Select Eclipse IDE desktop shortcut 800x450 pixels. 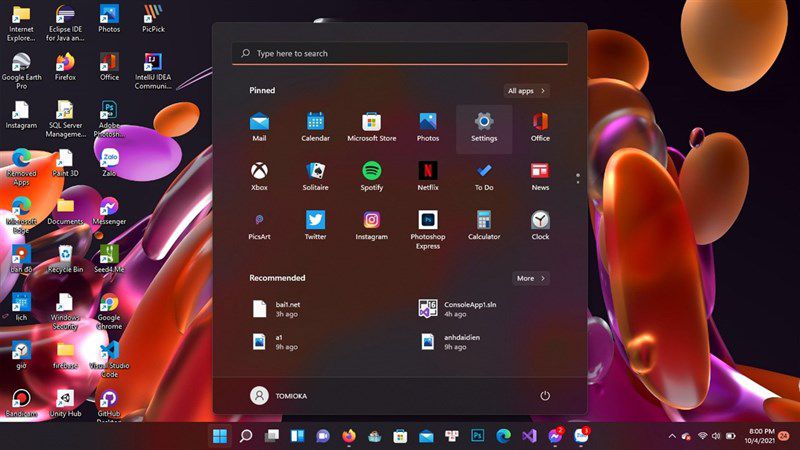pos(65,23)
